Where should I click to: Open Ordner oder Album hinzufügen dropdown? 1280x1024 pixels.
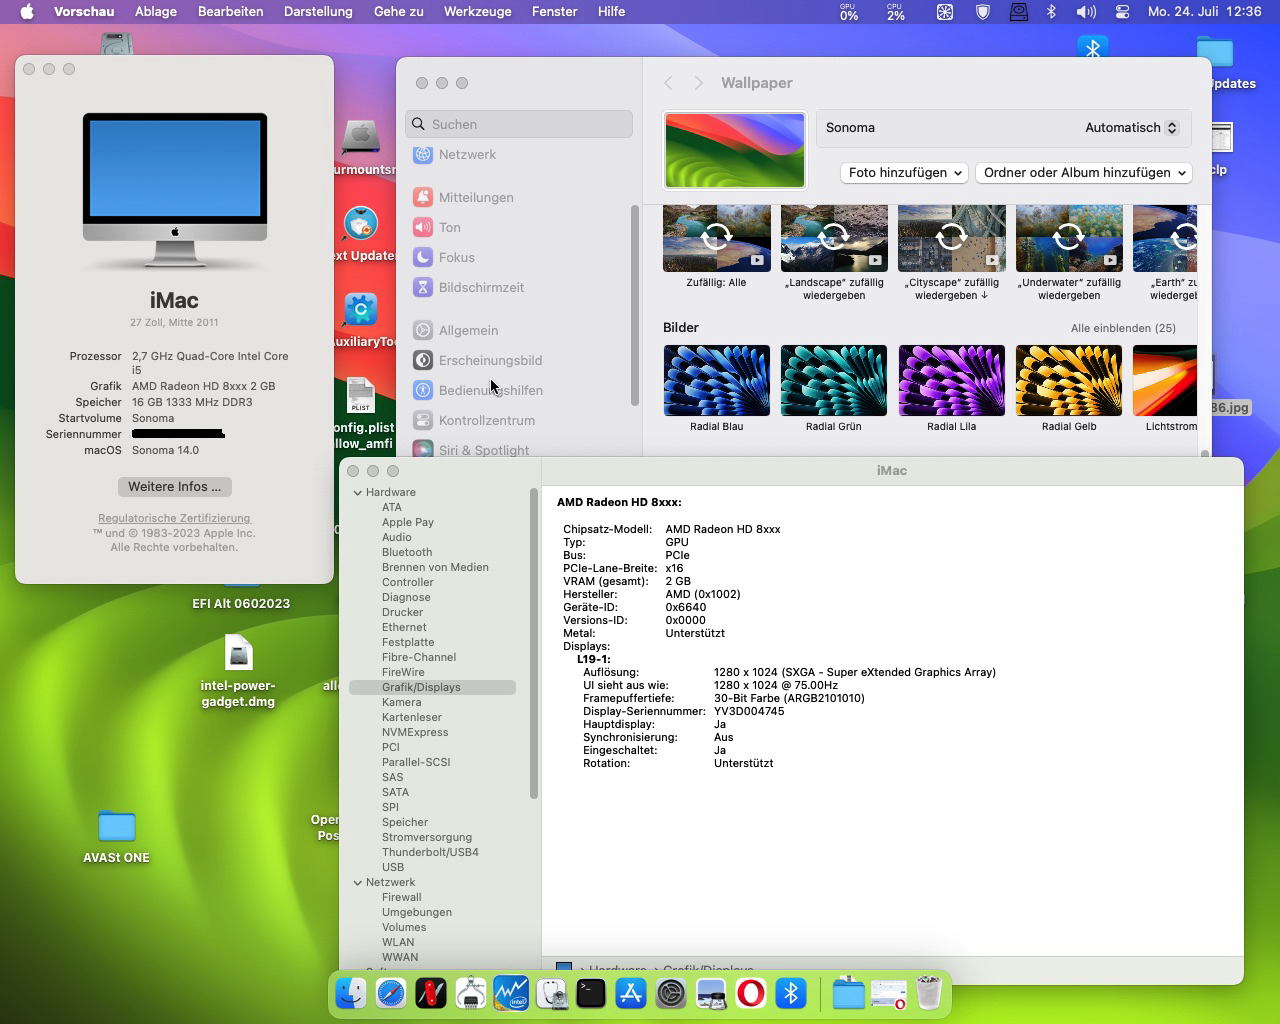click(1084, 172)
